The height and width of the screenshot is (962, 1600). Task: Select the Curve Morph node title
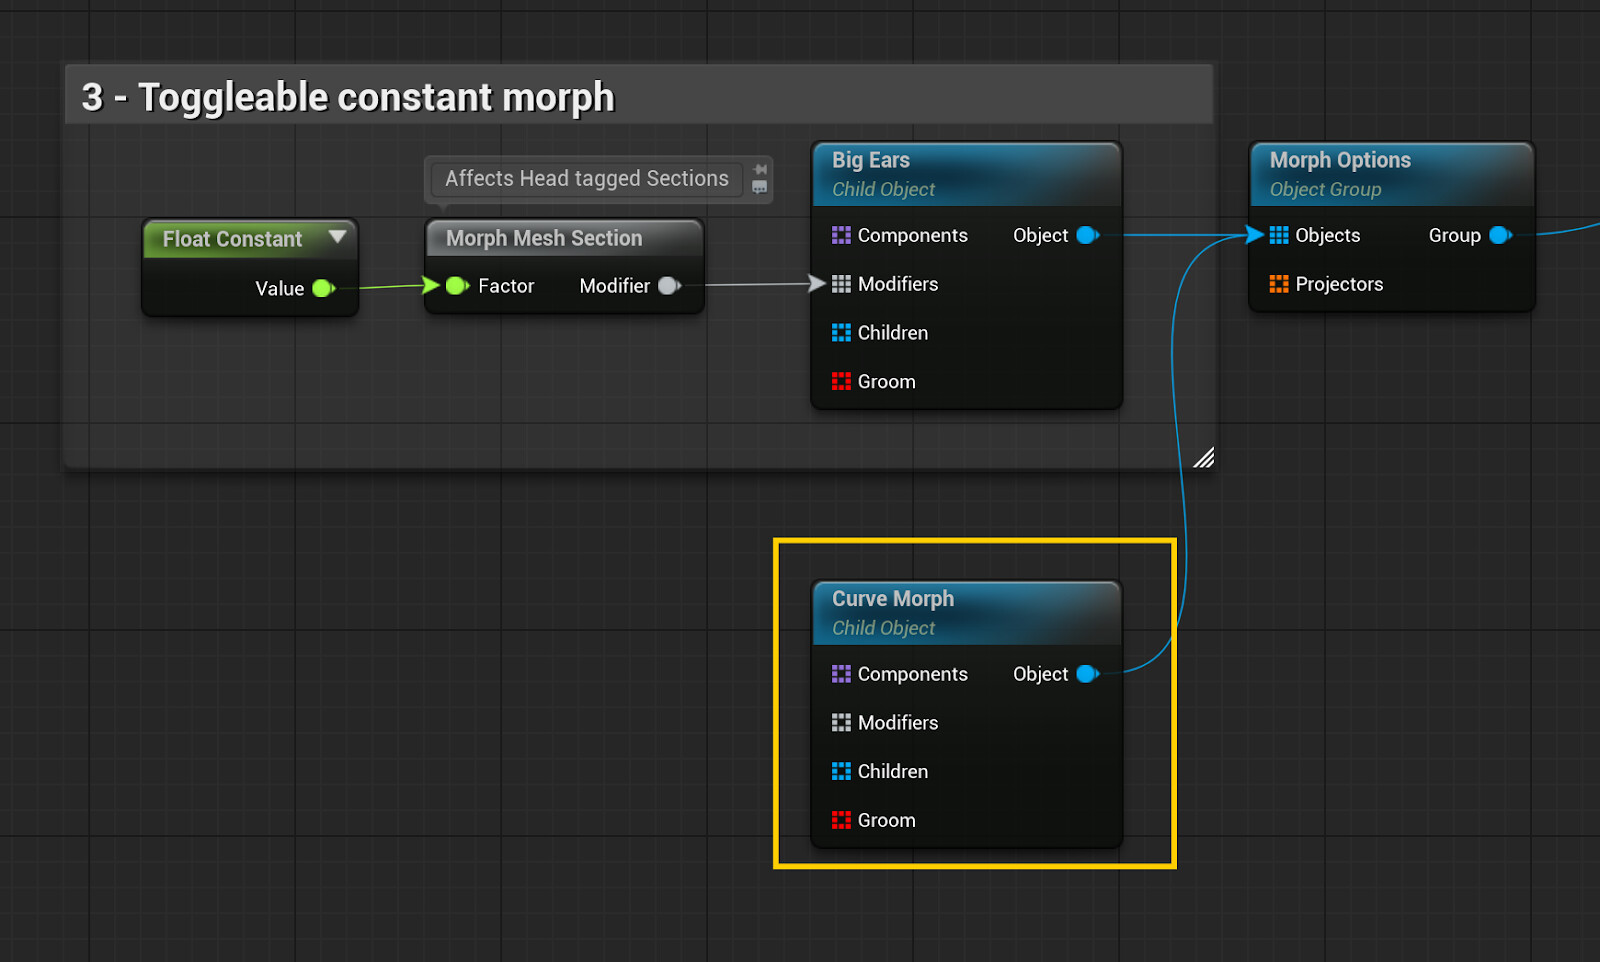(893, 599)
